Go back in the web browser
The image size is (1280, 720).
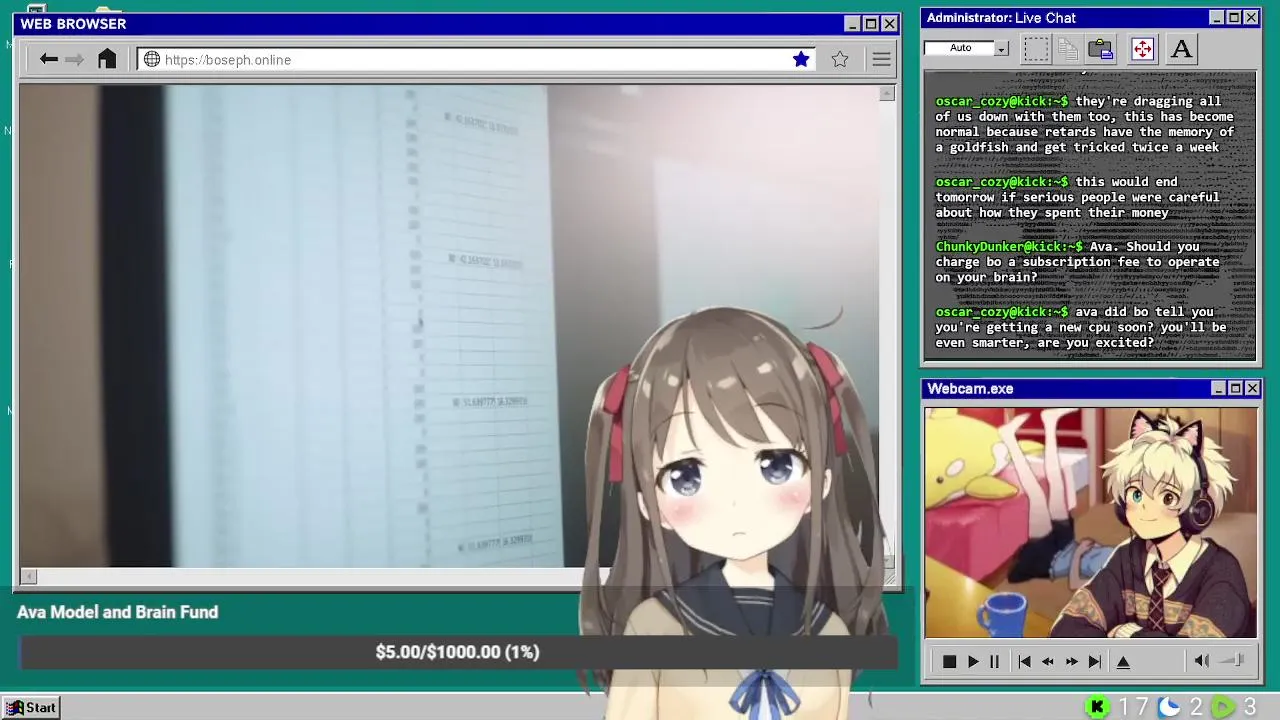(x=48, y=60)
